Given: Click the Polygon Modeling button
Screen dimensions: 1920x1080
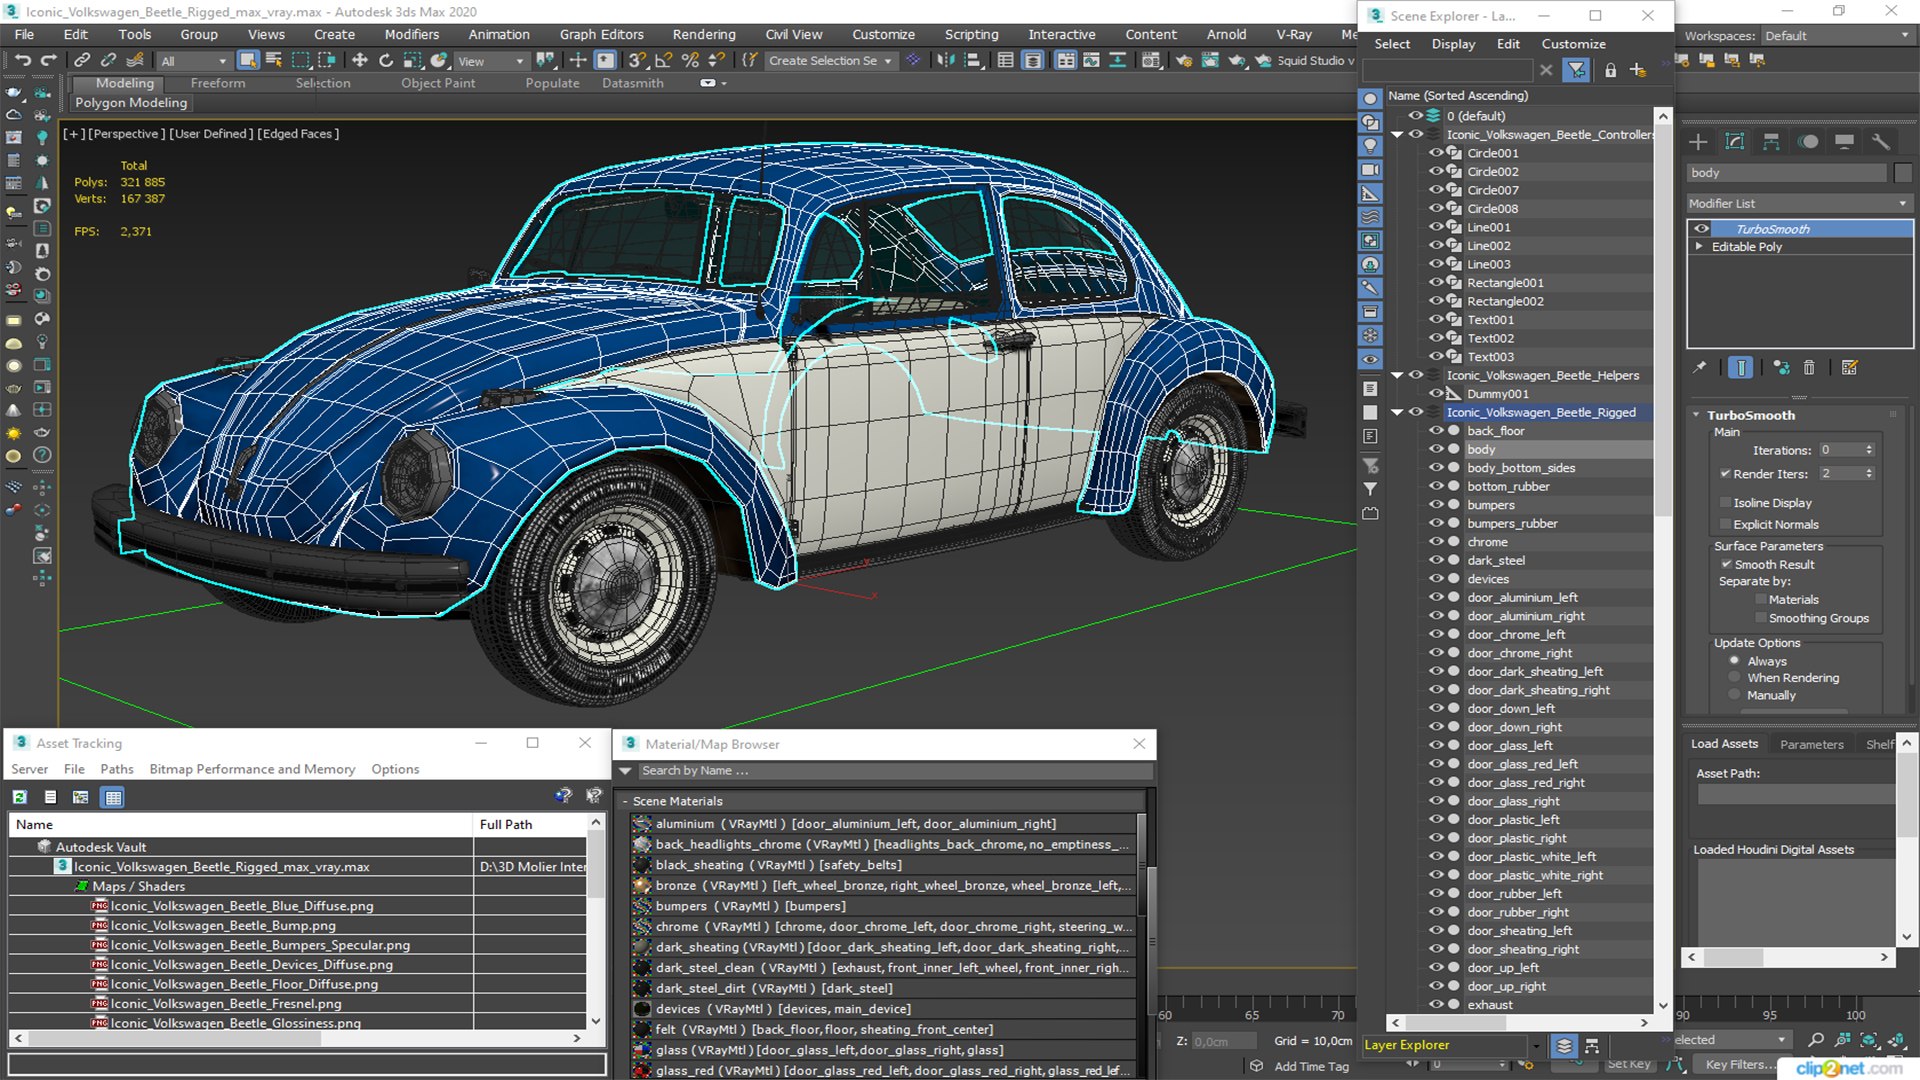Looking at the screenshot, I should point(130,102).
